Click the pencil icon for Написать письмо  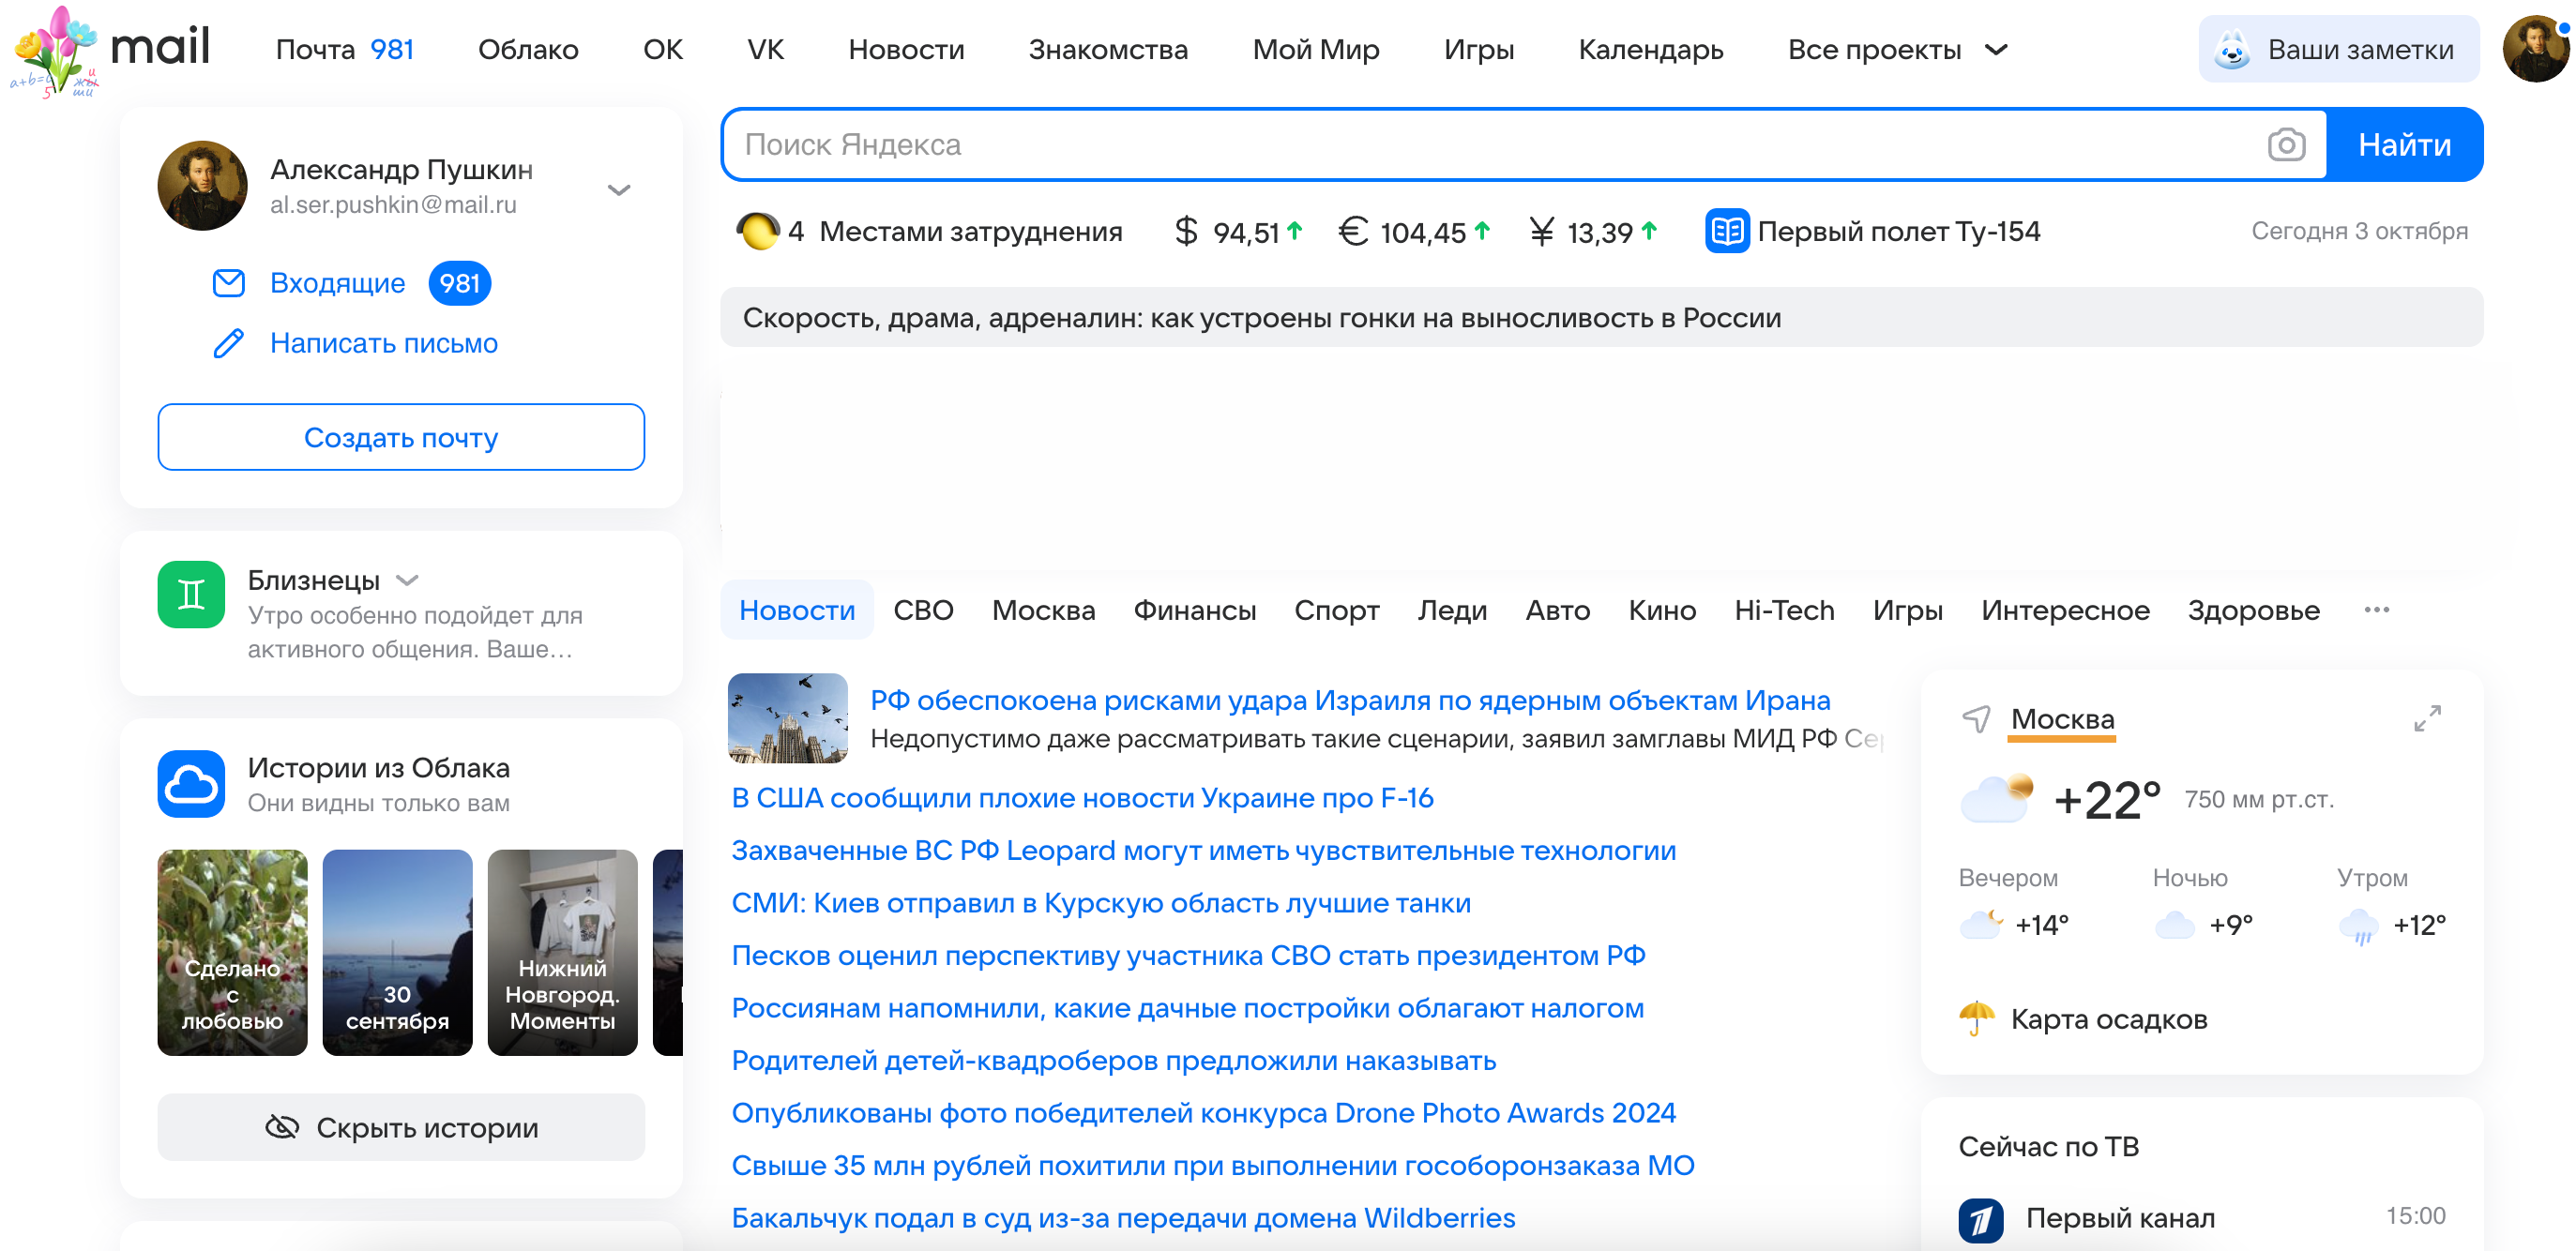tap(229, 343)
